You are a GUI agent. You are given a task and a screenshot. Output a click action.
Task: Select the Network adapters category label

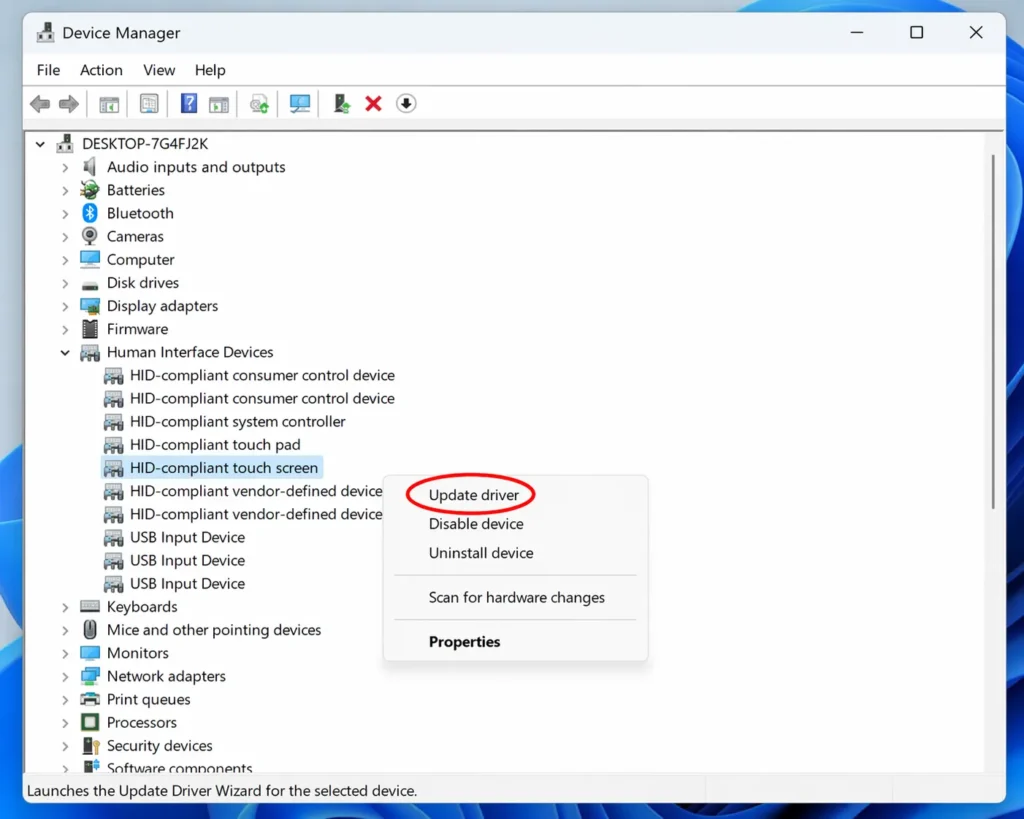(x=166, y=676)
